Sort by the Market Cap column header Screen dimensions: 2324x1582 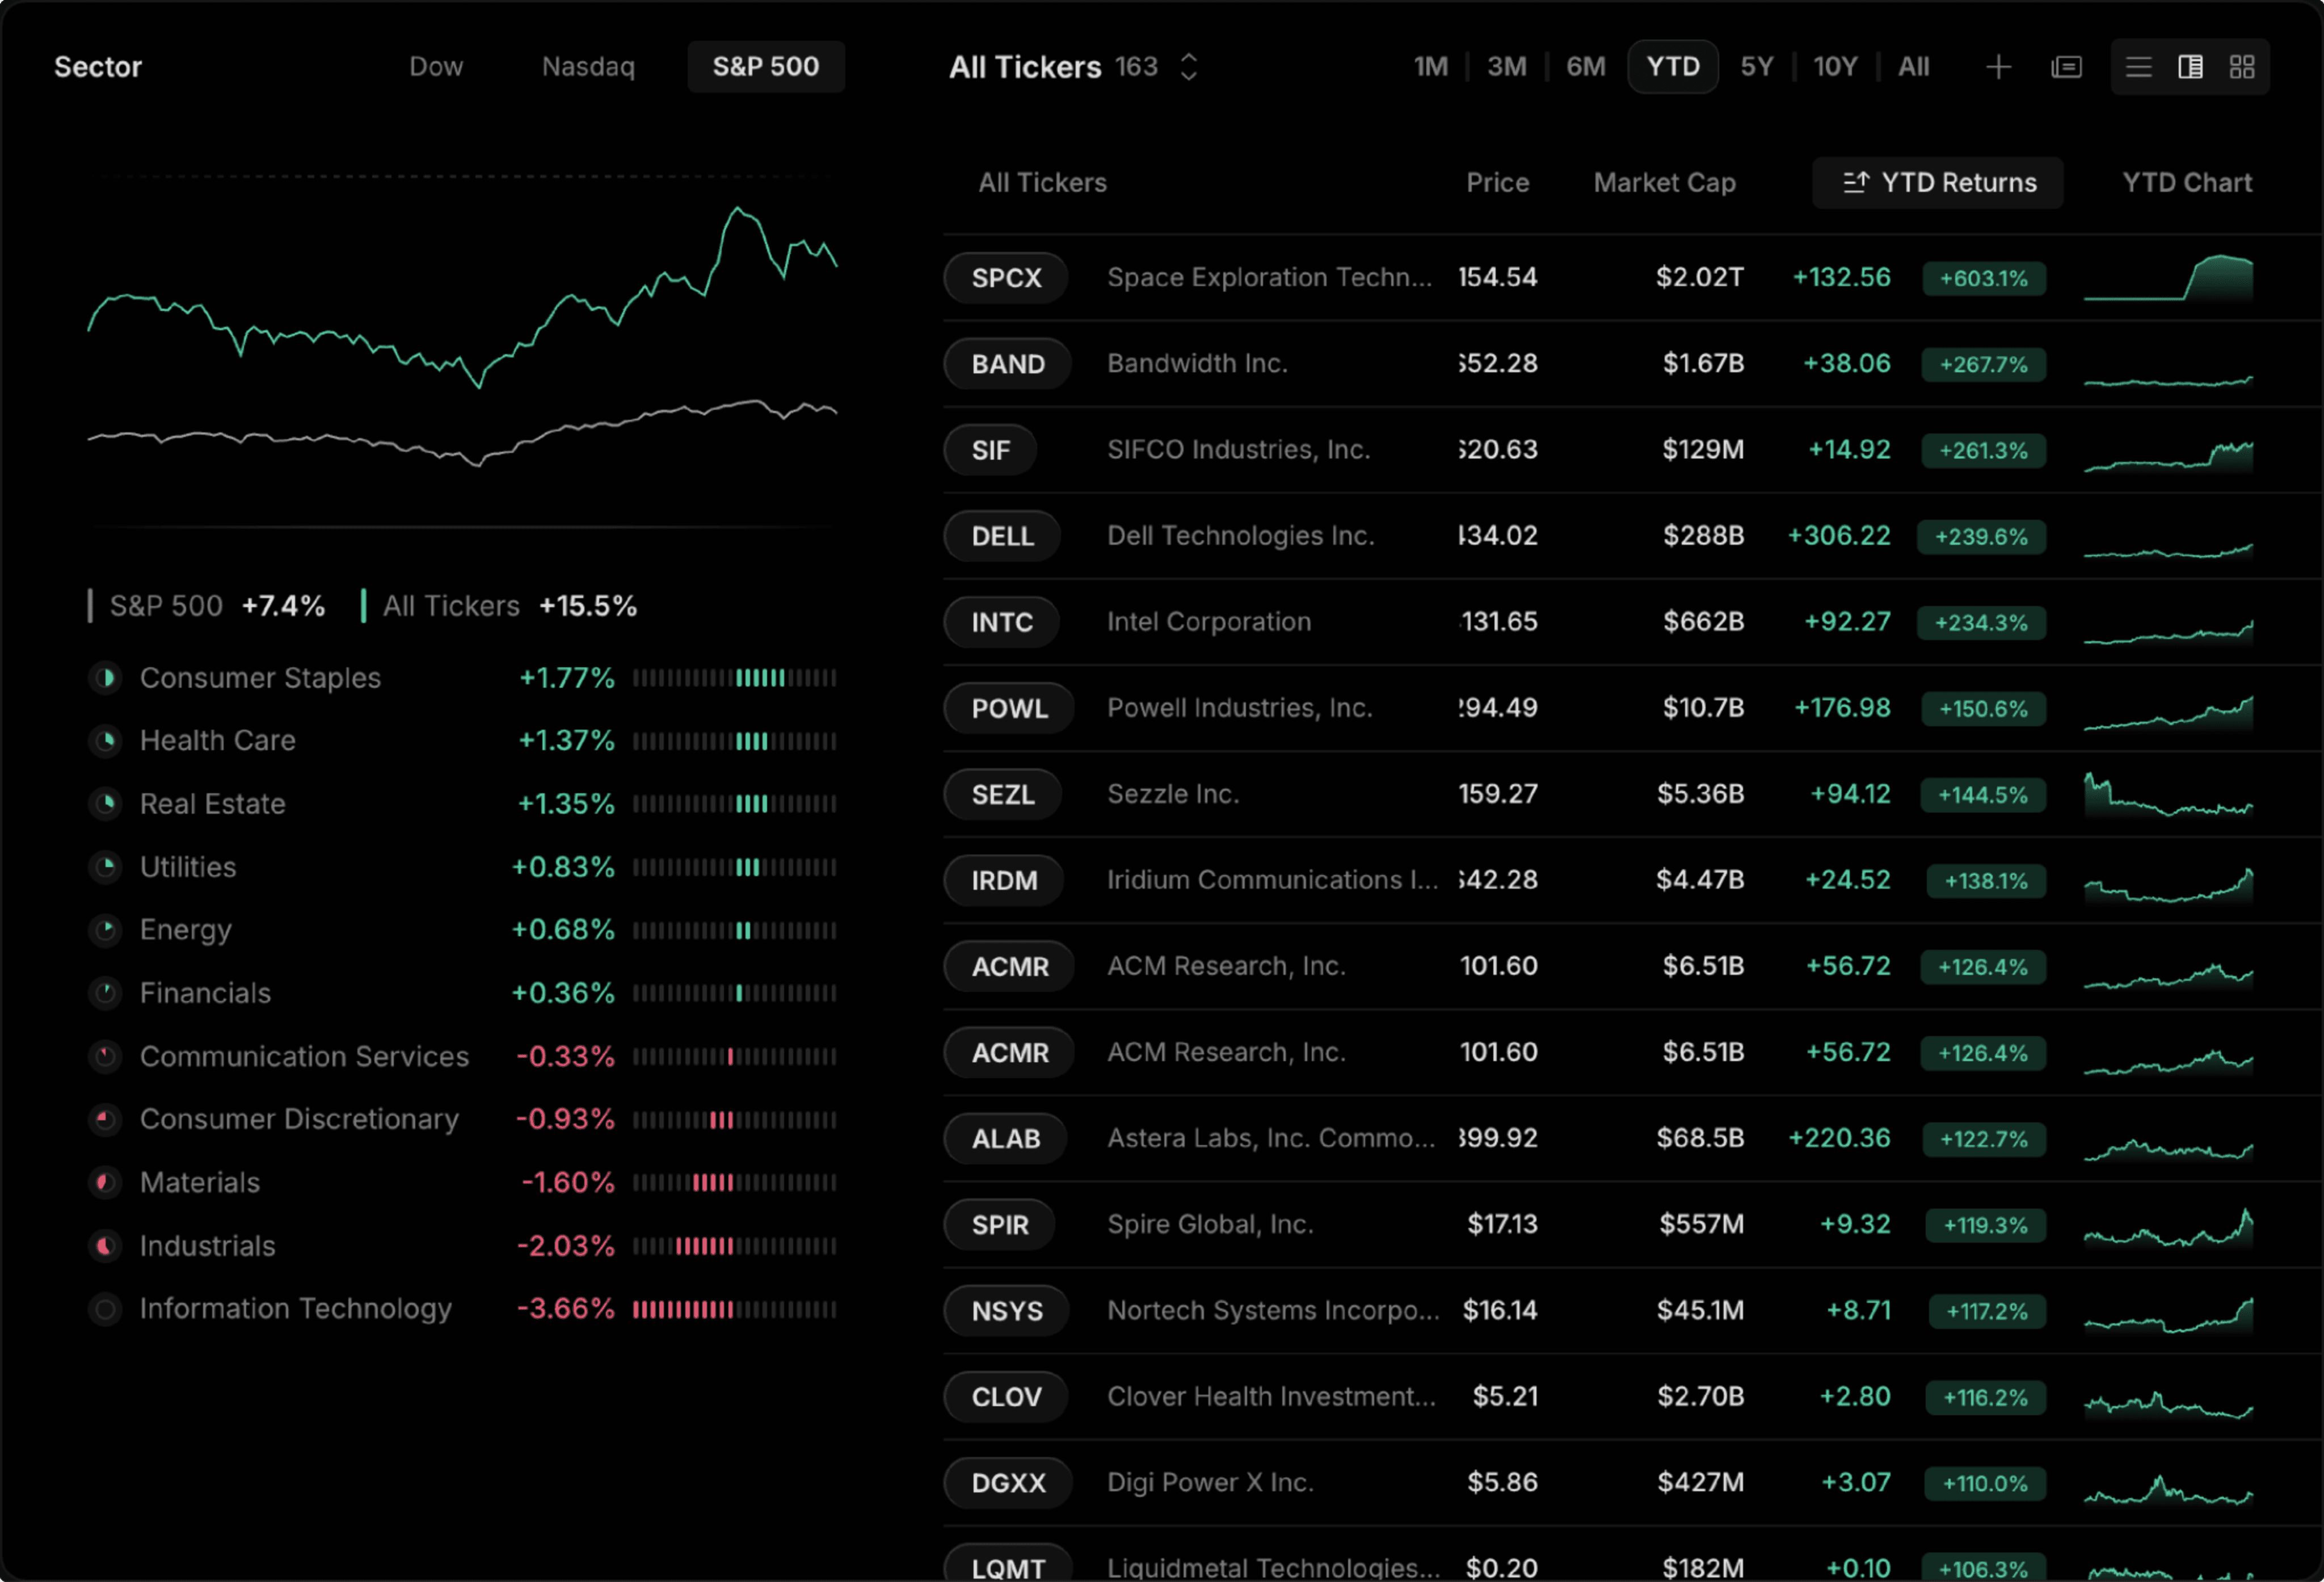1665,182
